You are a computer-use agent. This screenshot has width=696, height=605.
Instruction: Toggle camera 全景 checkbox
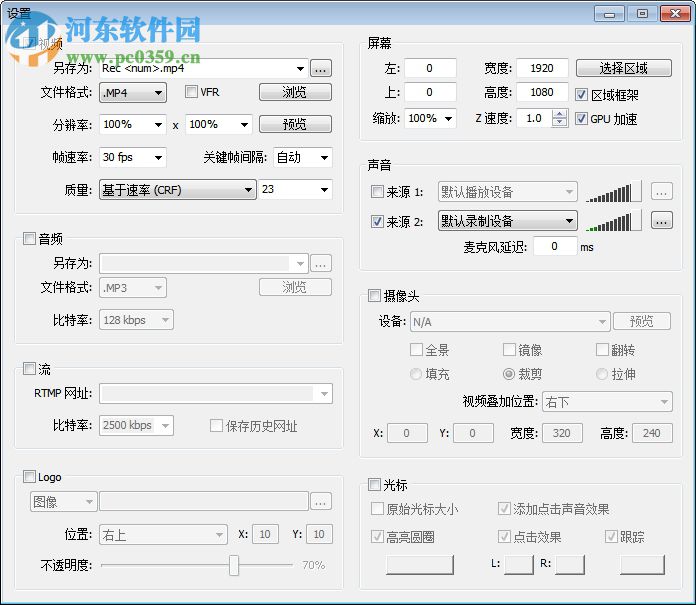[x=416, y=350]
